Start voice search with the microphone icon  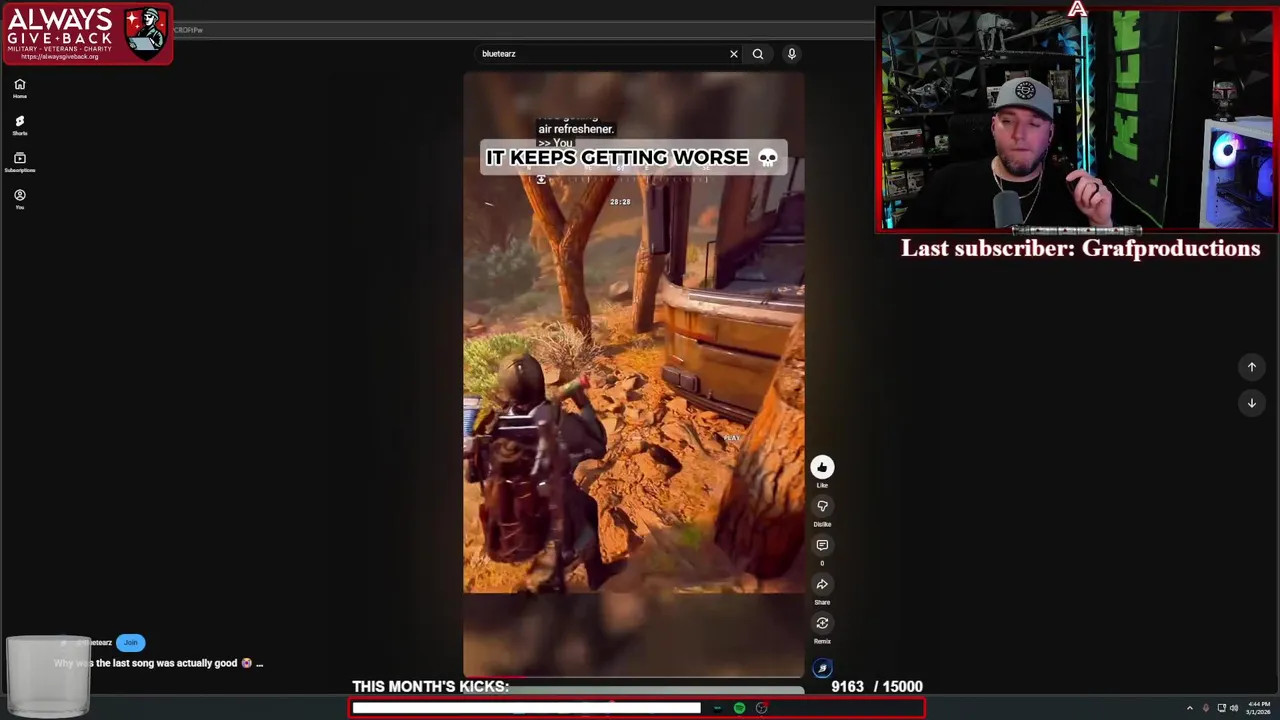coord(791,54)
